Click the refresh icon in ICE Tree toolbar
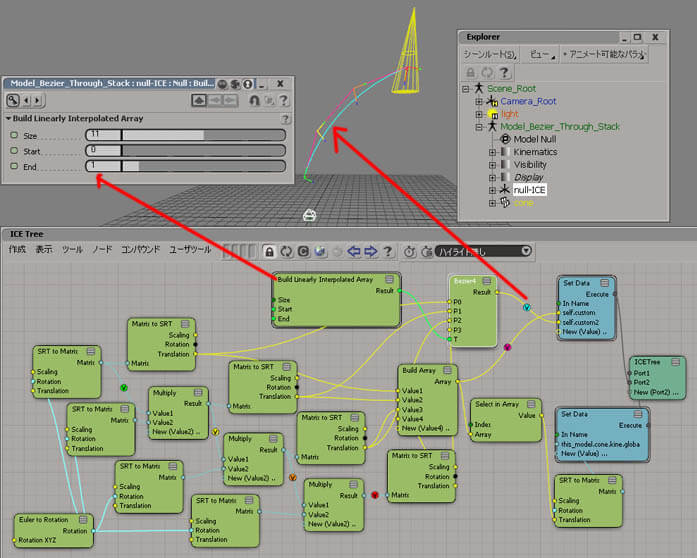 [286, 251]
